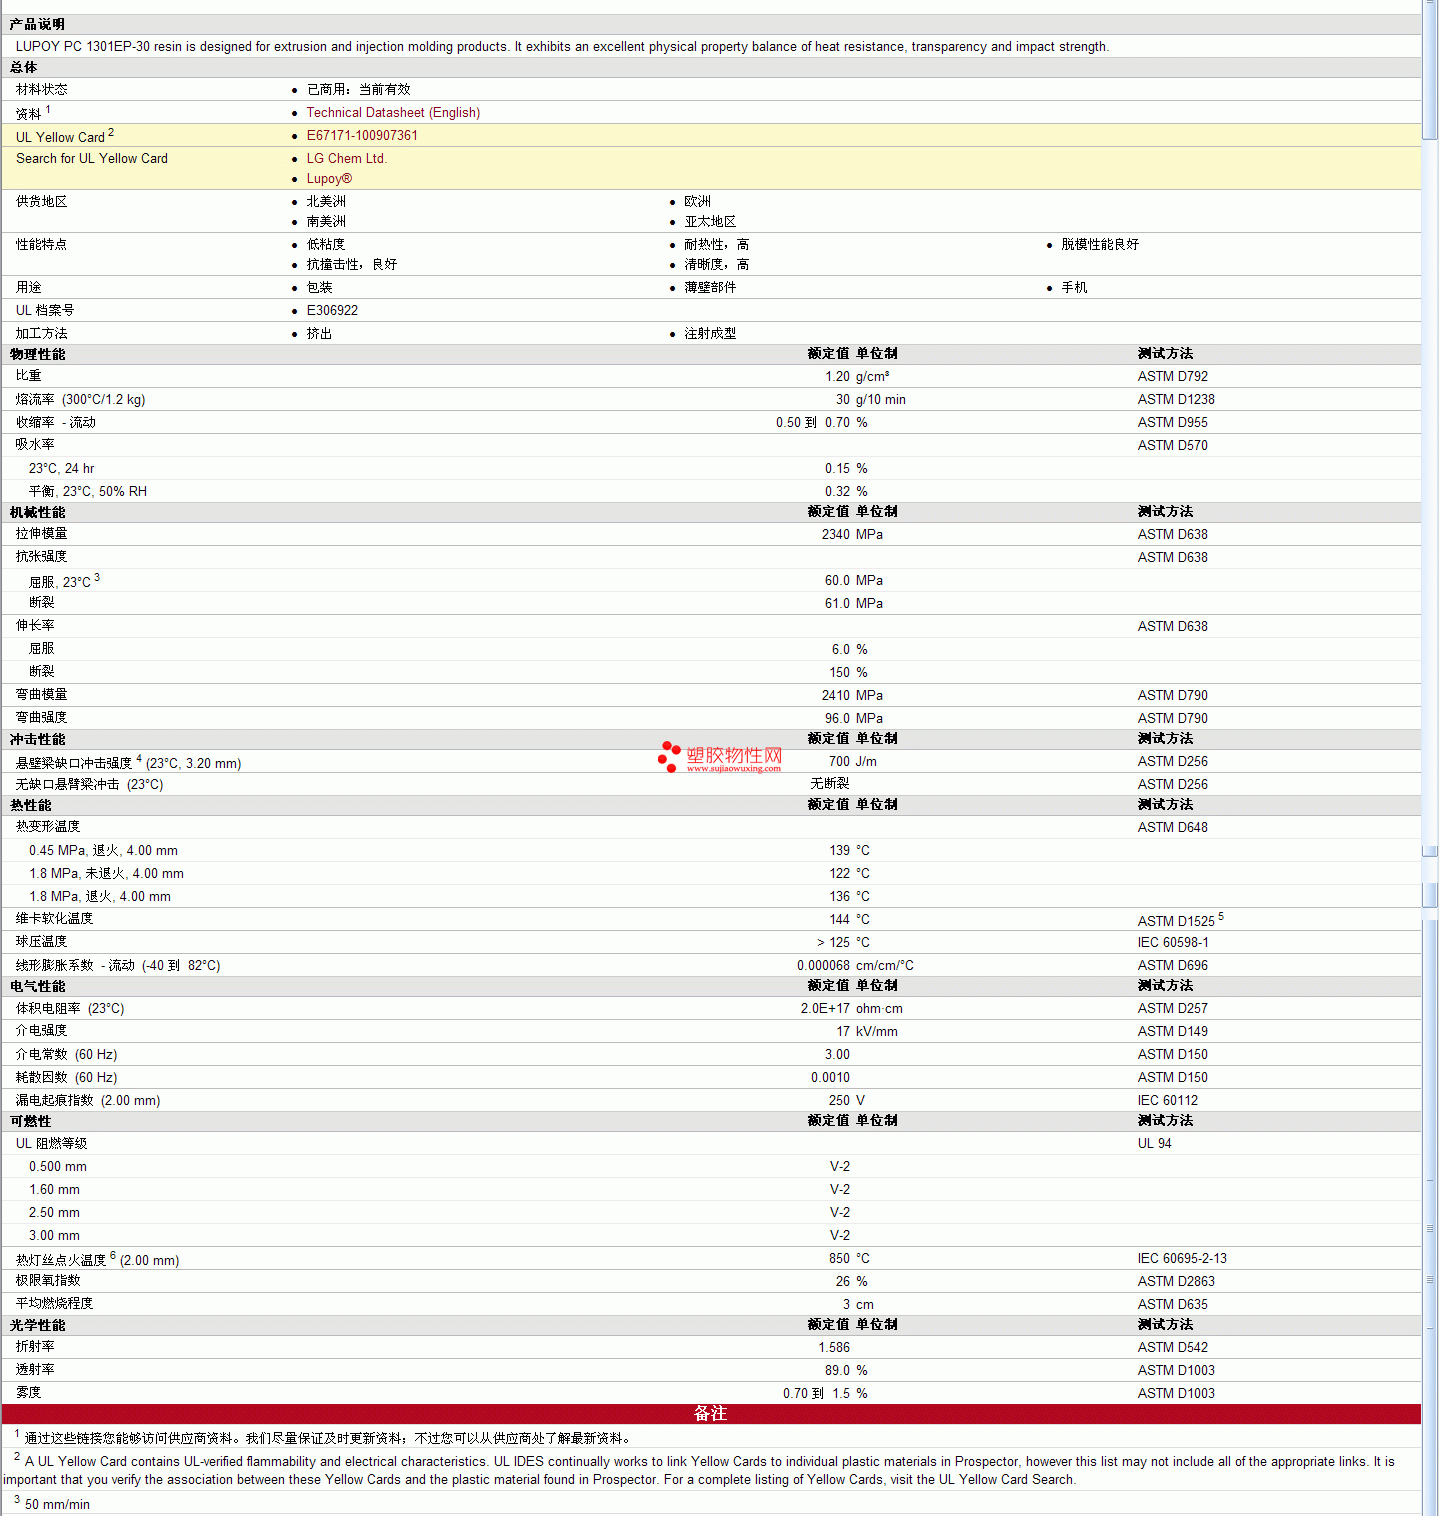
Task: Click the Vicat softening value 144 °C
Action: (x=849, y=920)
